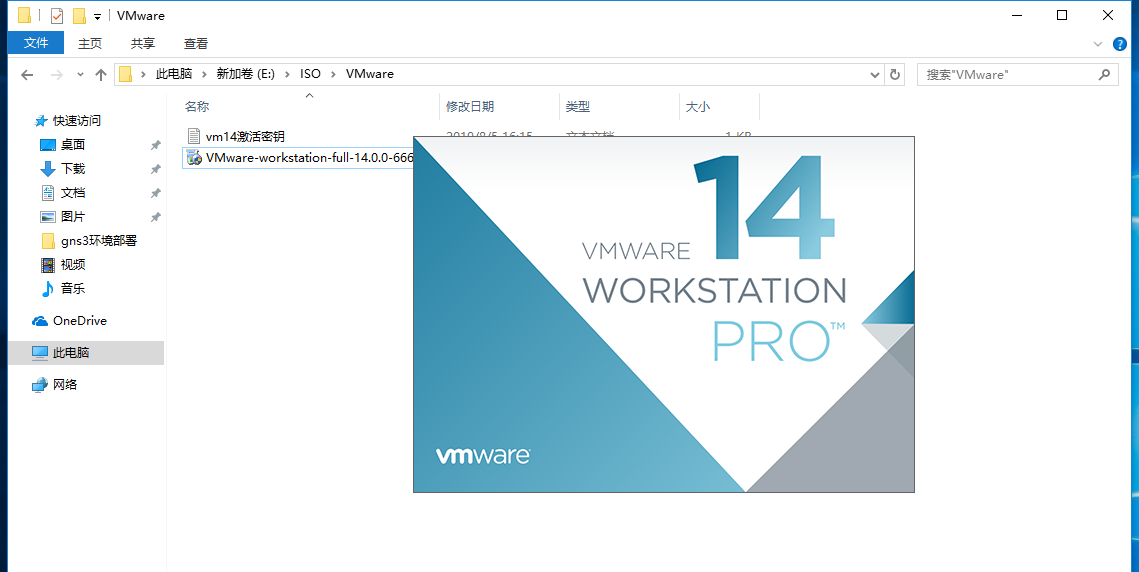Open gns3环境部署 folder in navigation pane

(x=99, y=241)
